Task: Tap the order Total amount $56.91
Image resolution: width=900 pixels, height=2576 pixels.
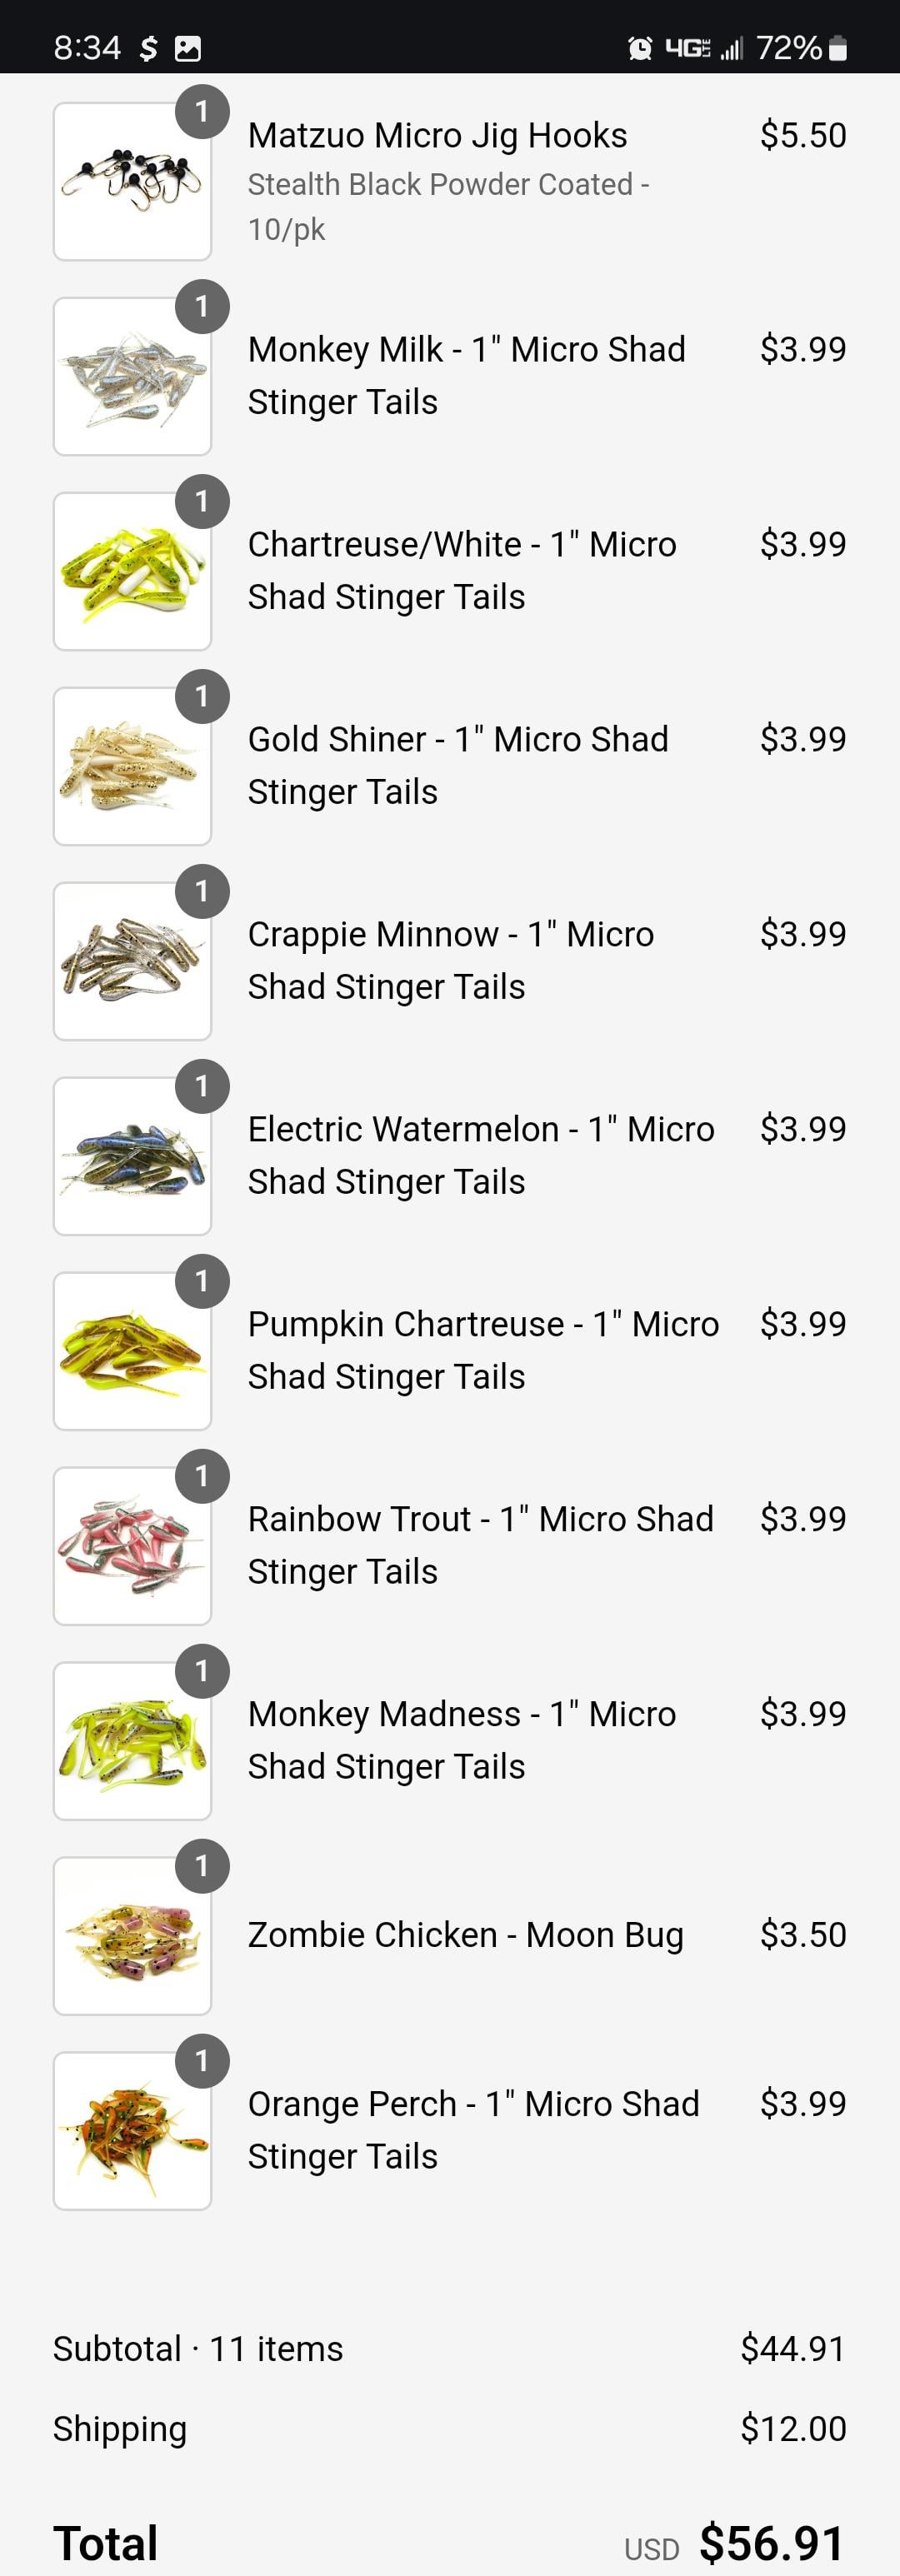Action: [x=772, y=2542]
